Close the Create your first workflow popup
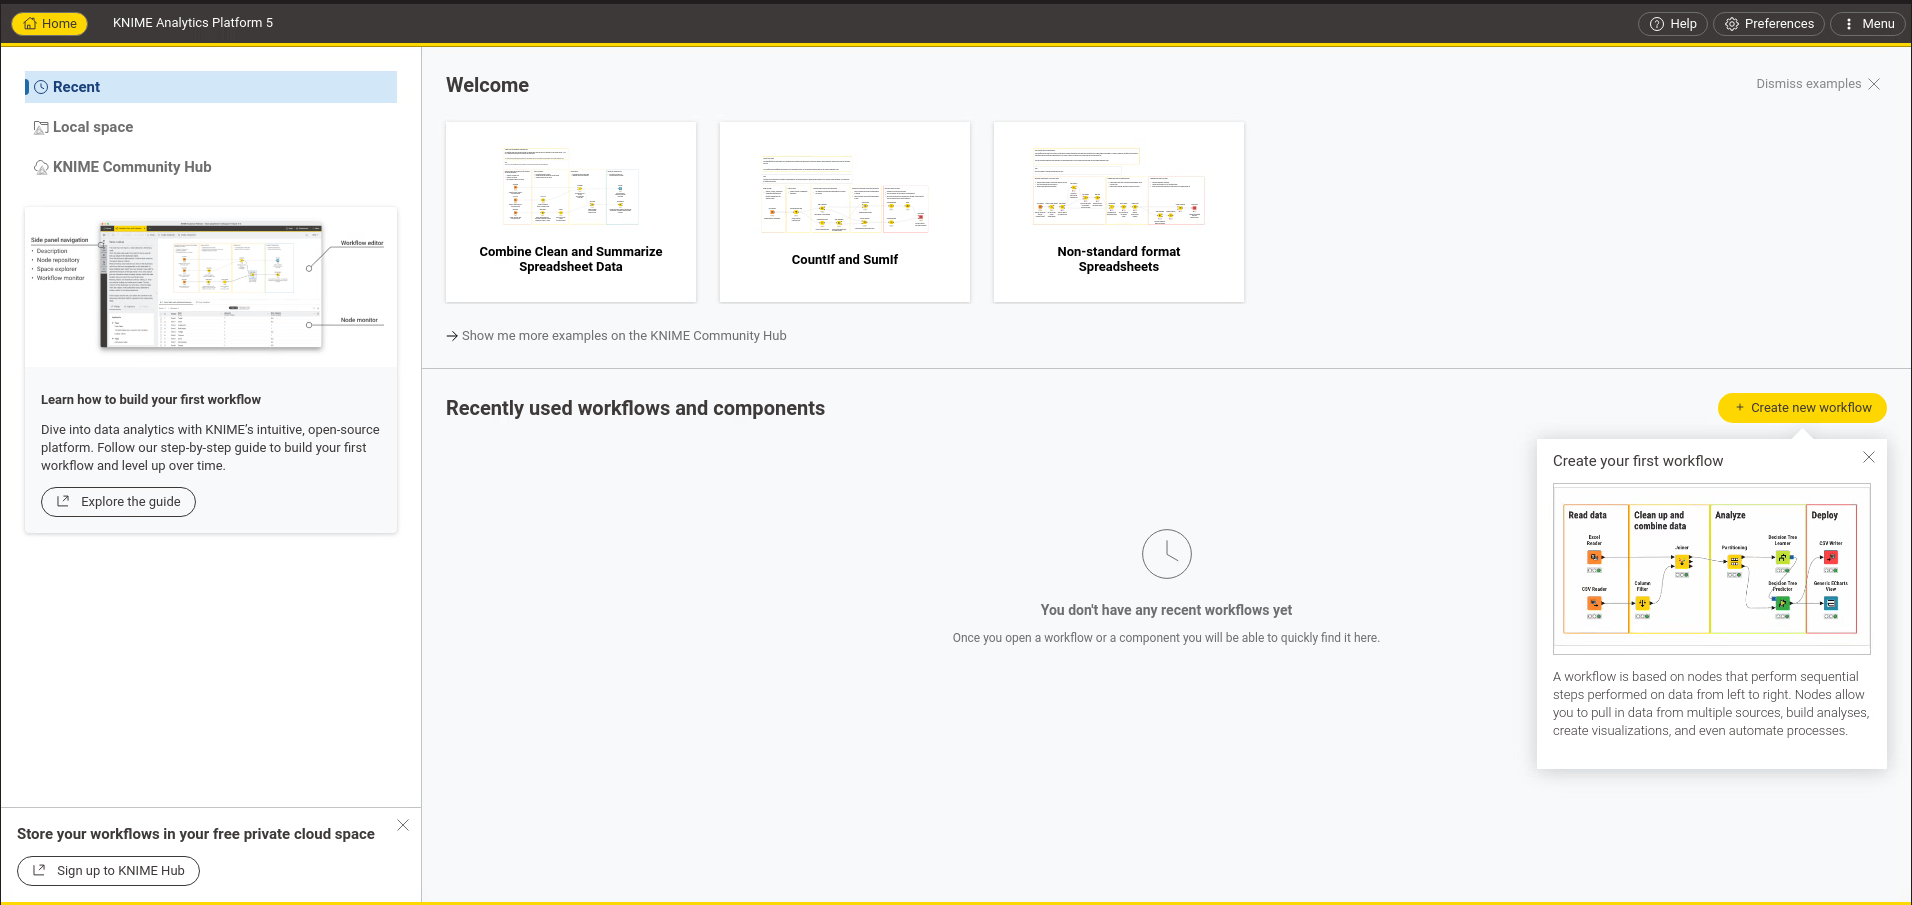 click(1868, 457)
